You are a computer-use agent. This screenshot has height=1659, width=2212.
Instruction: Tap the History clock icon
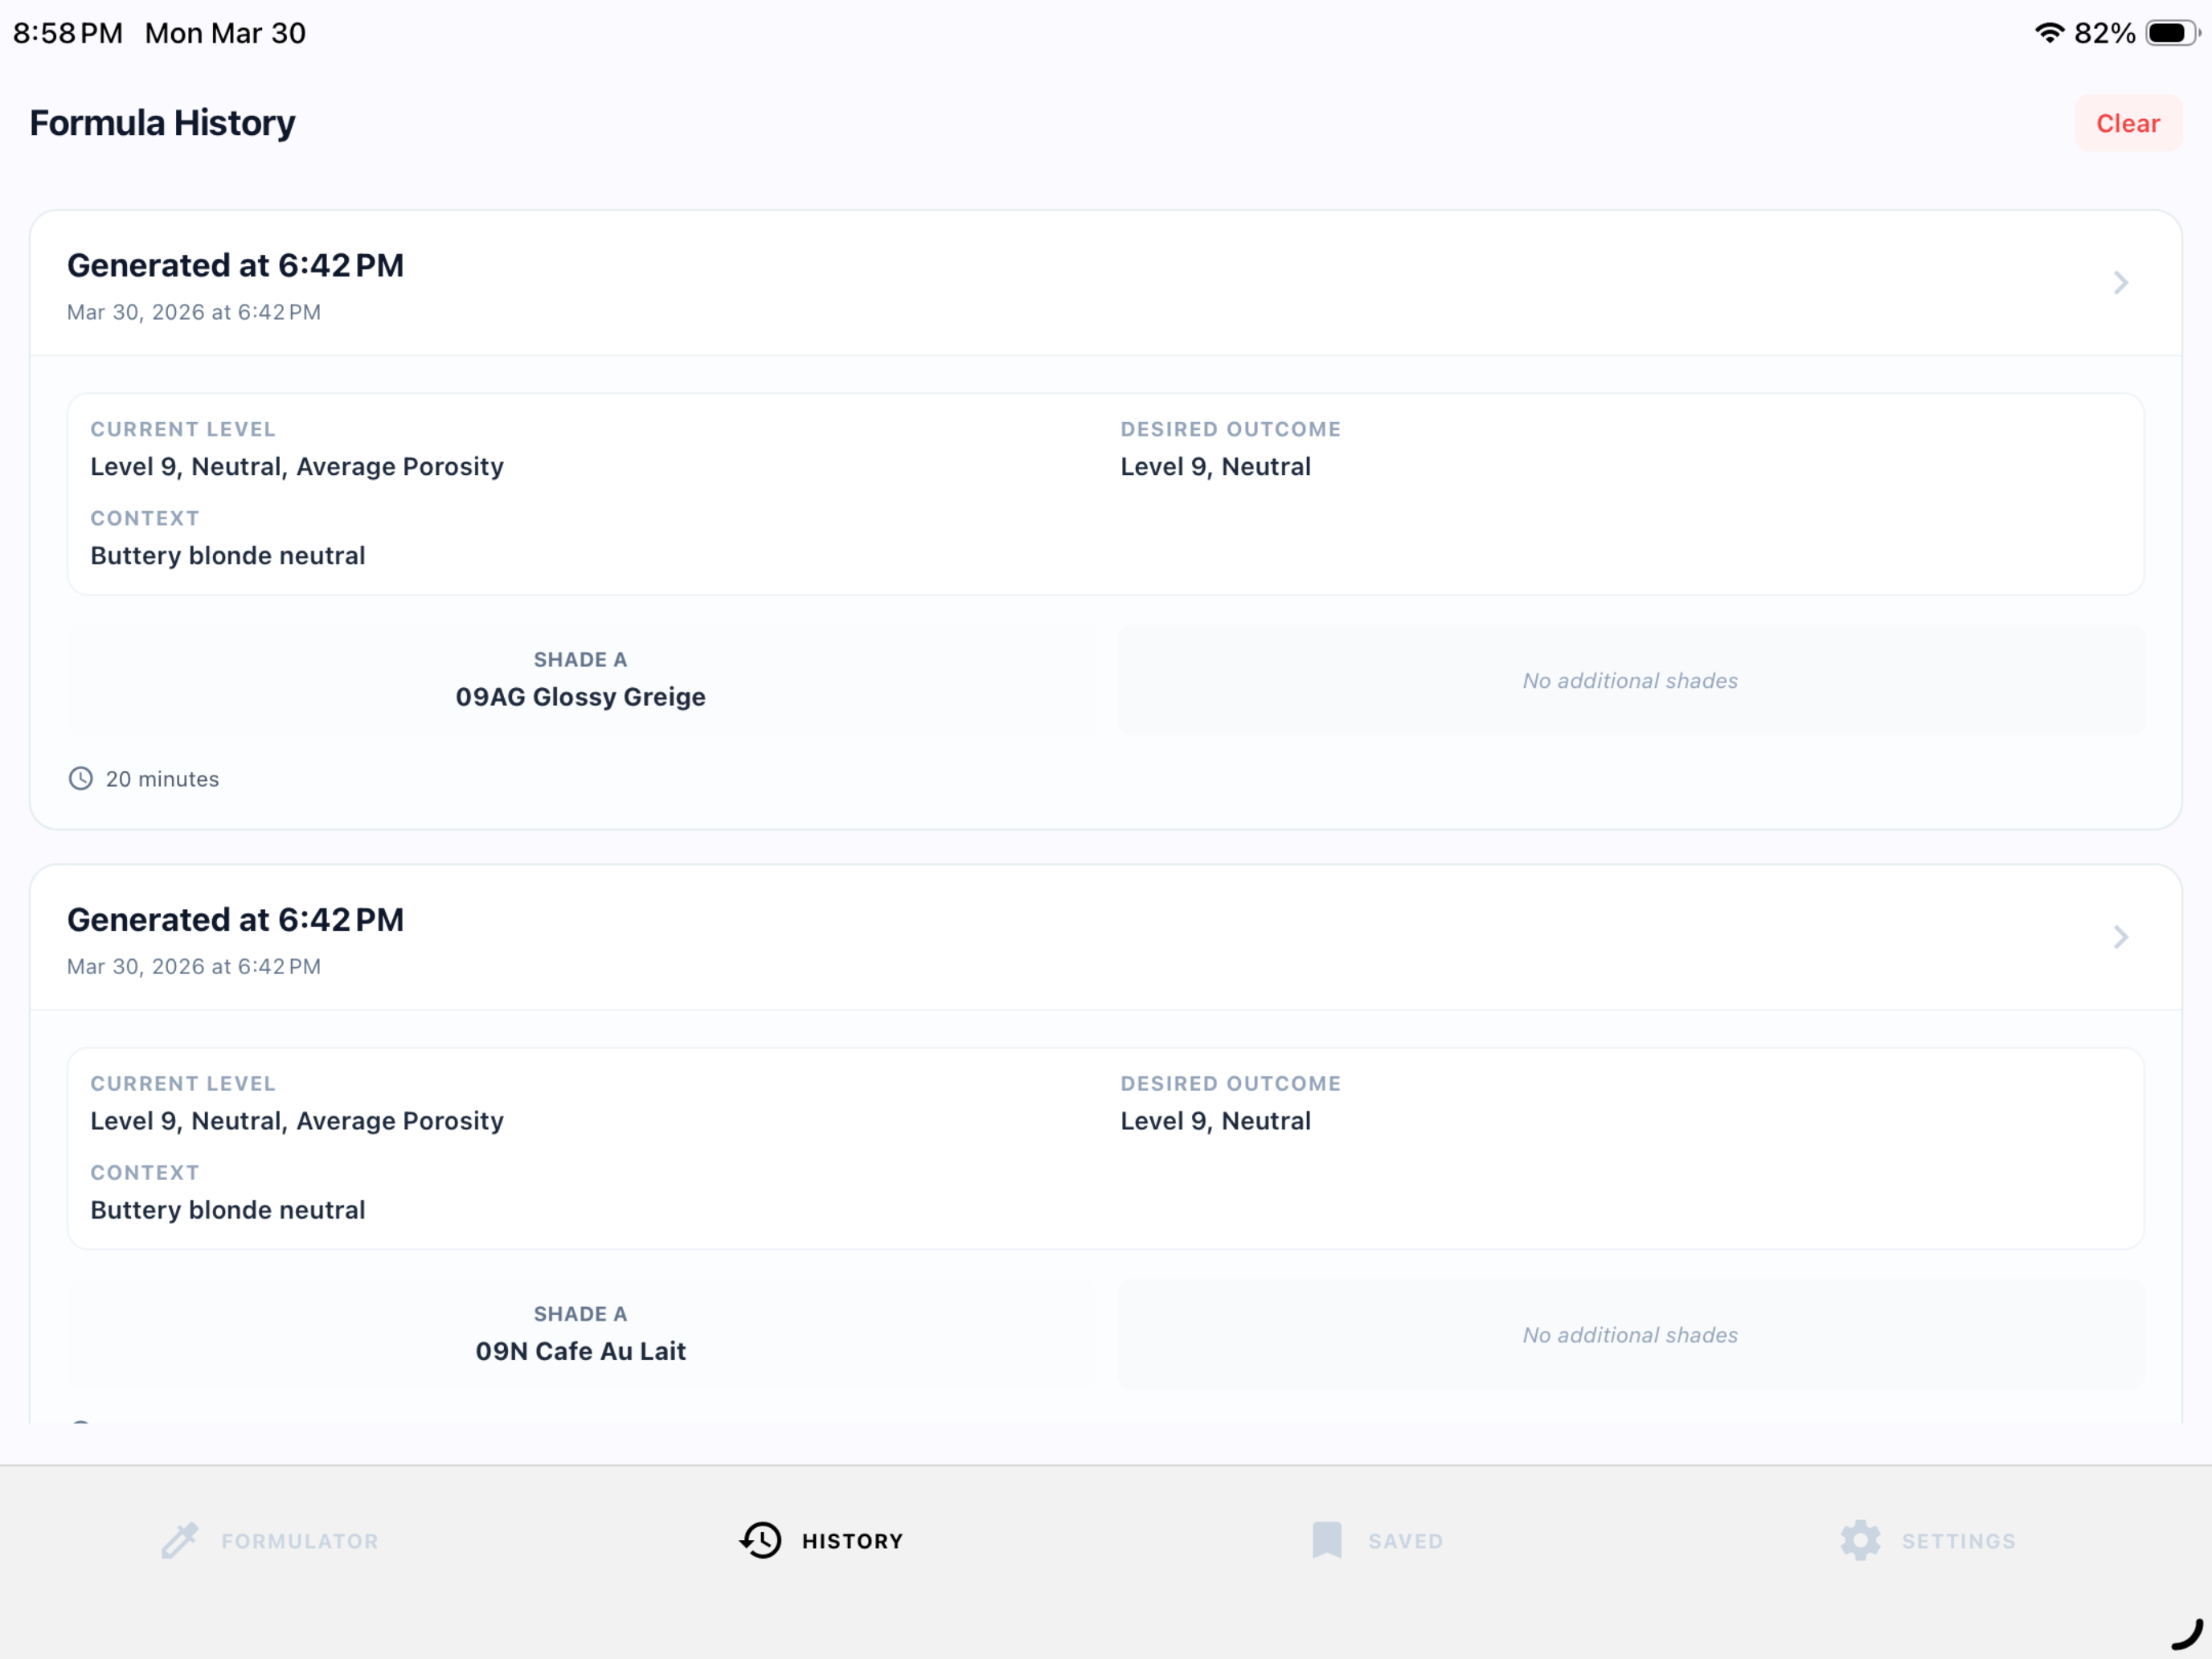(x=760, y=1540)
